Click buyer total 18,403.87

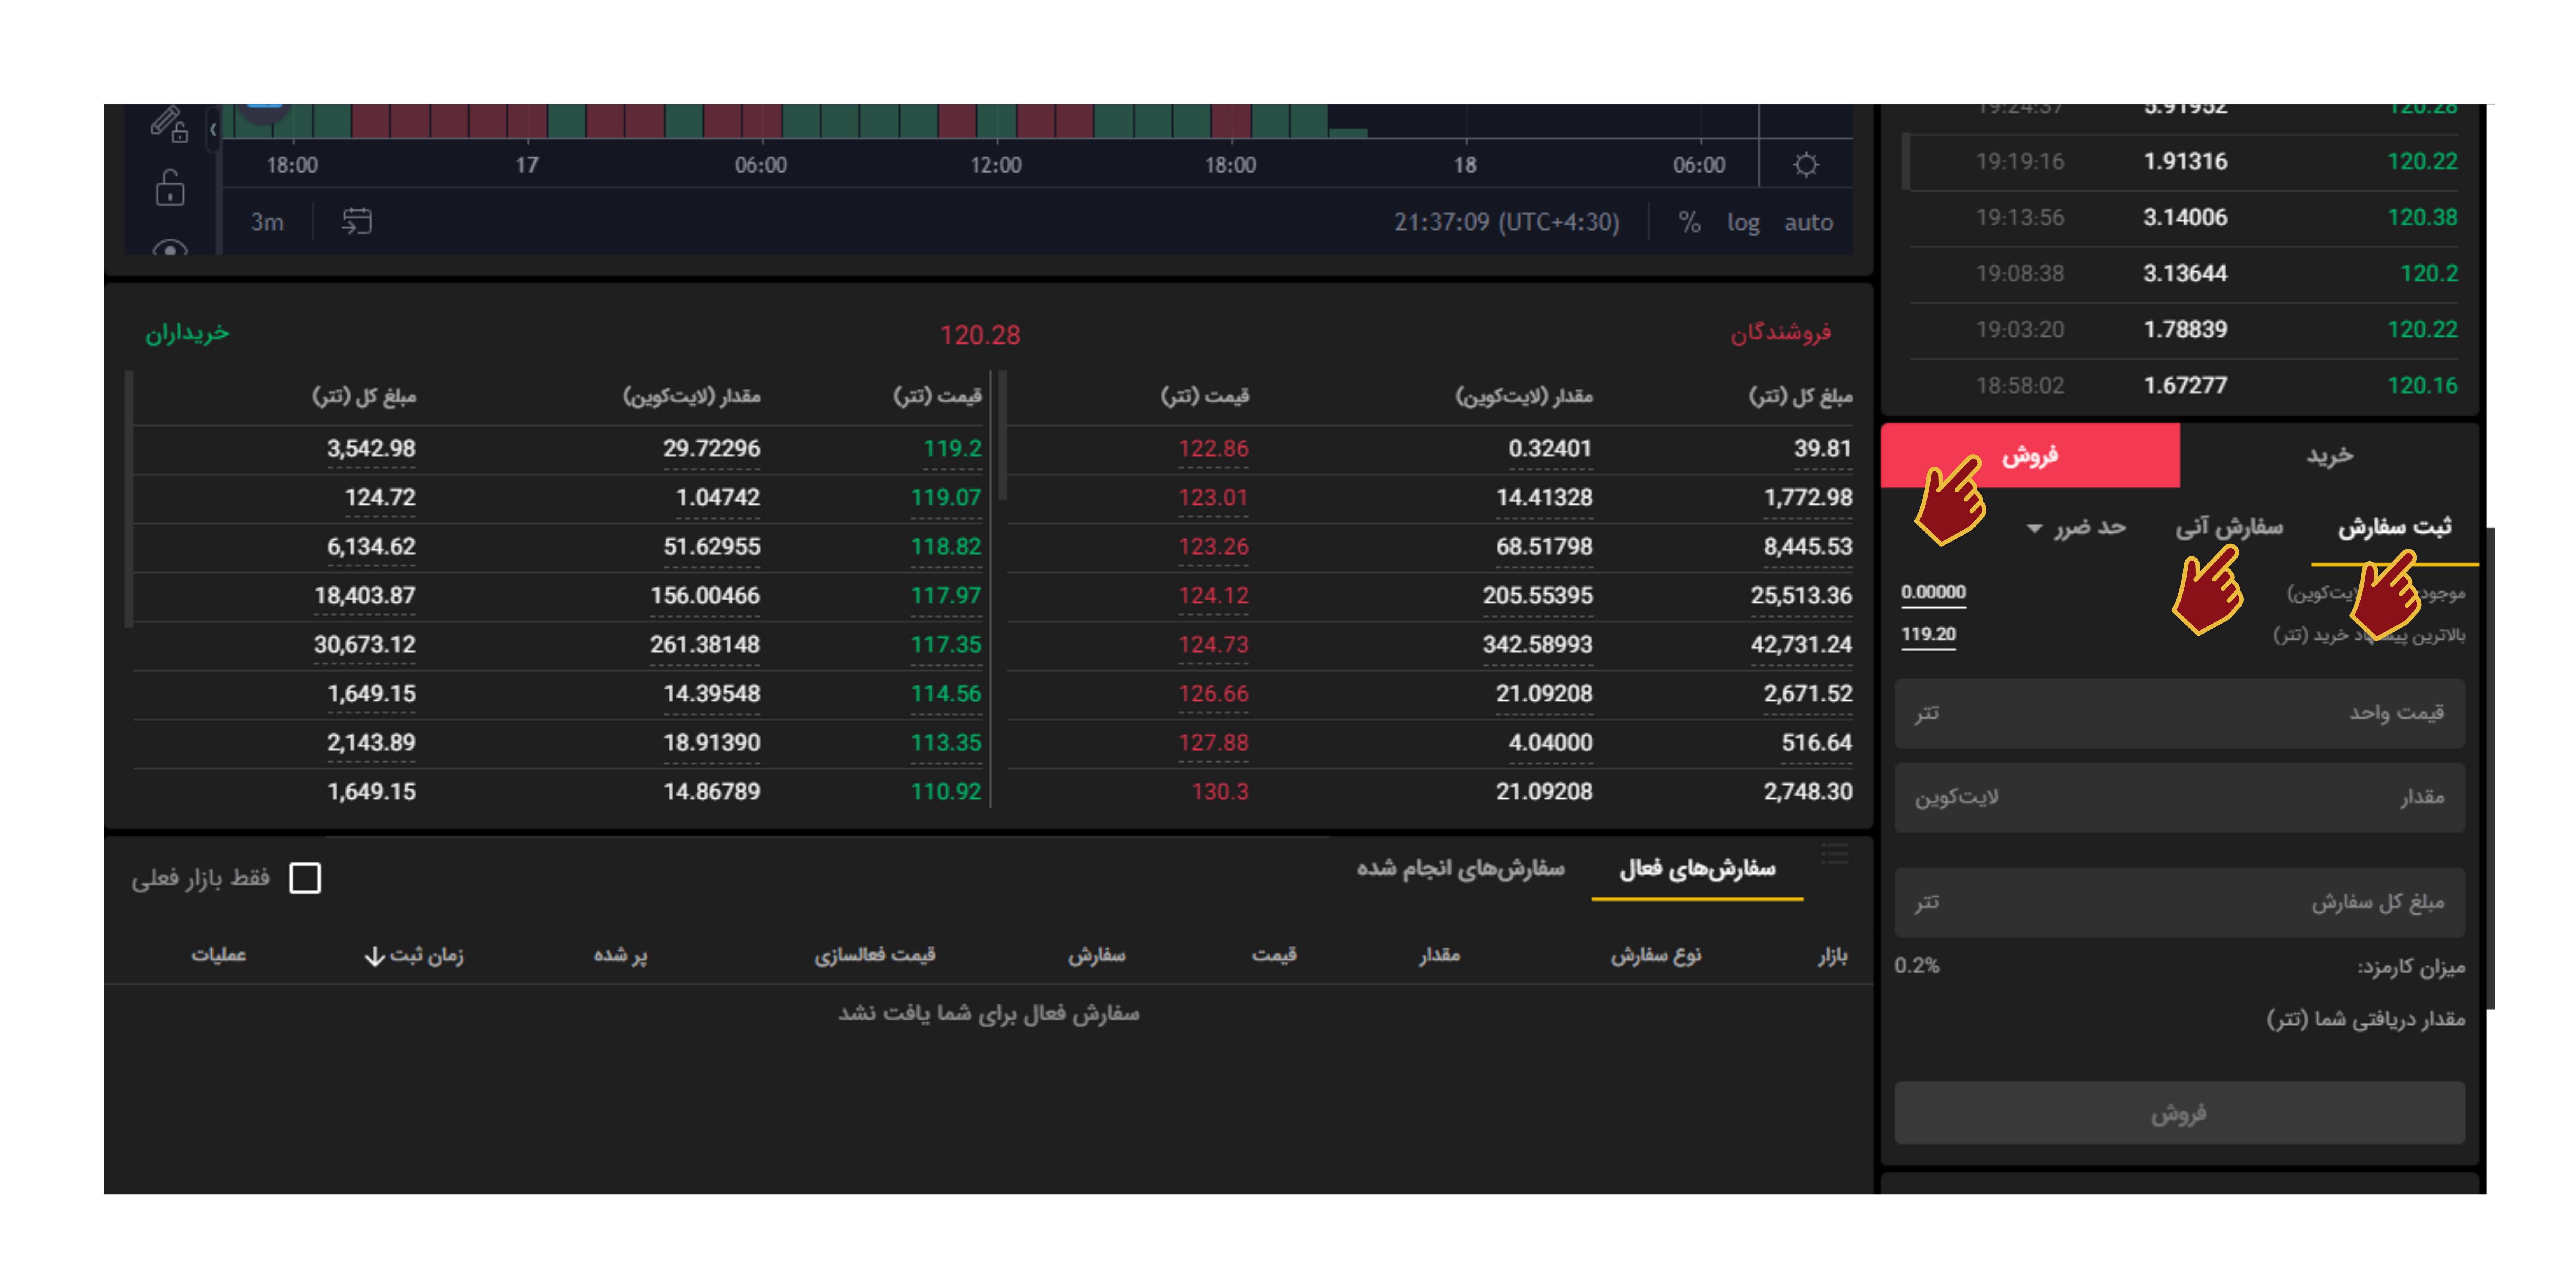tap(364, 595)
